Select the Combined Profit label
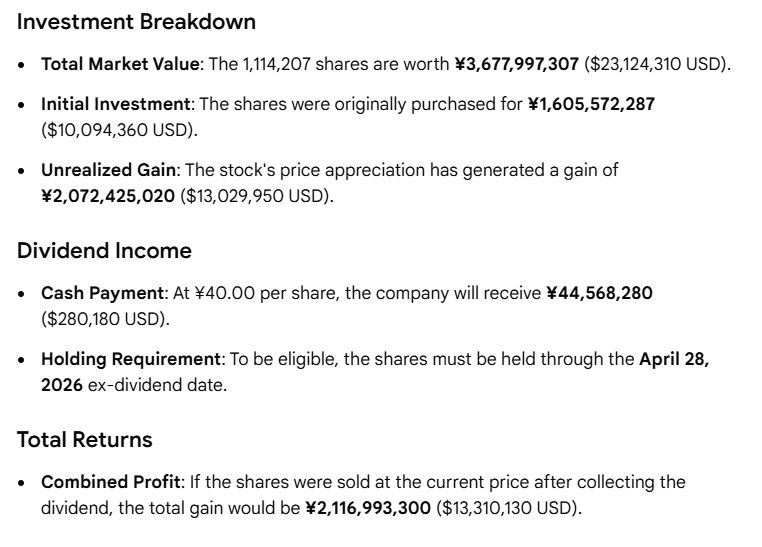The image size is (762, 547). [111, 482]
